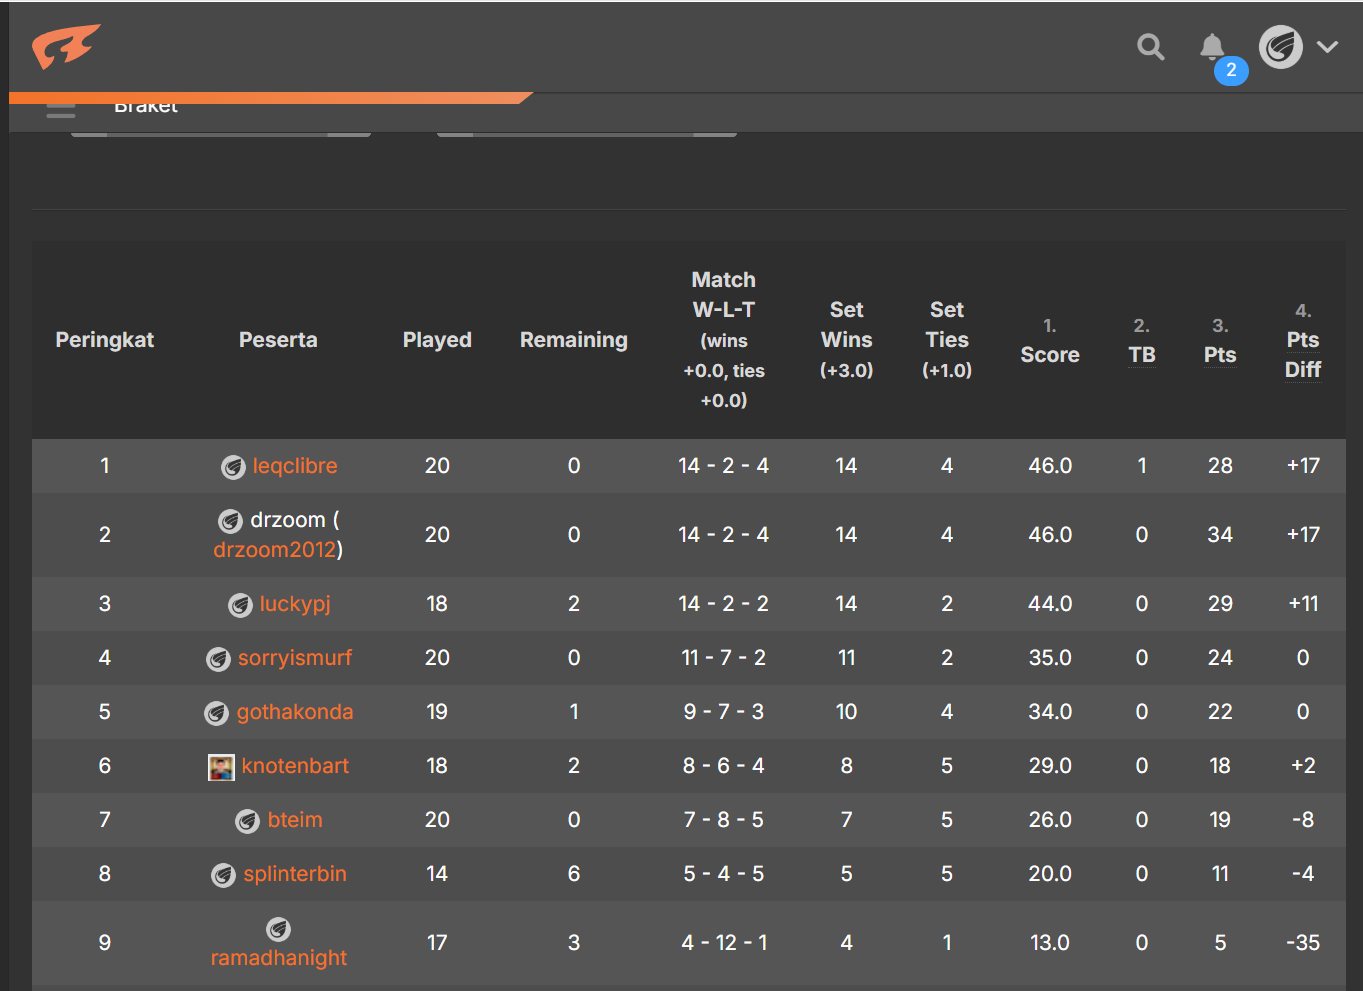Image resolution: width=1363 pixels, height=991 pixels.
Task: Open drzoom2012 profile link
Action: [275, 549]
